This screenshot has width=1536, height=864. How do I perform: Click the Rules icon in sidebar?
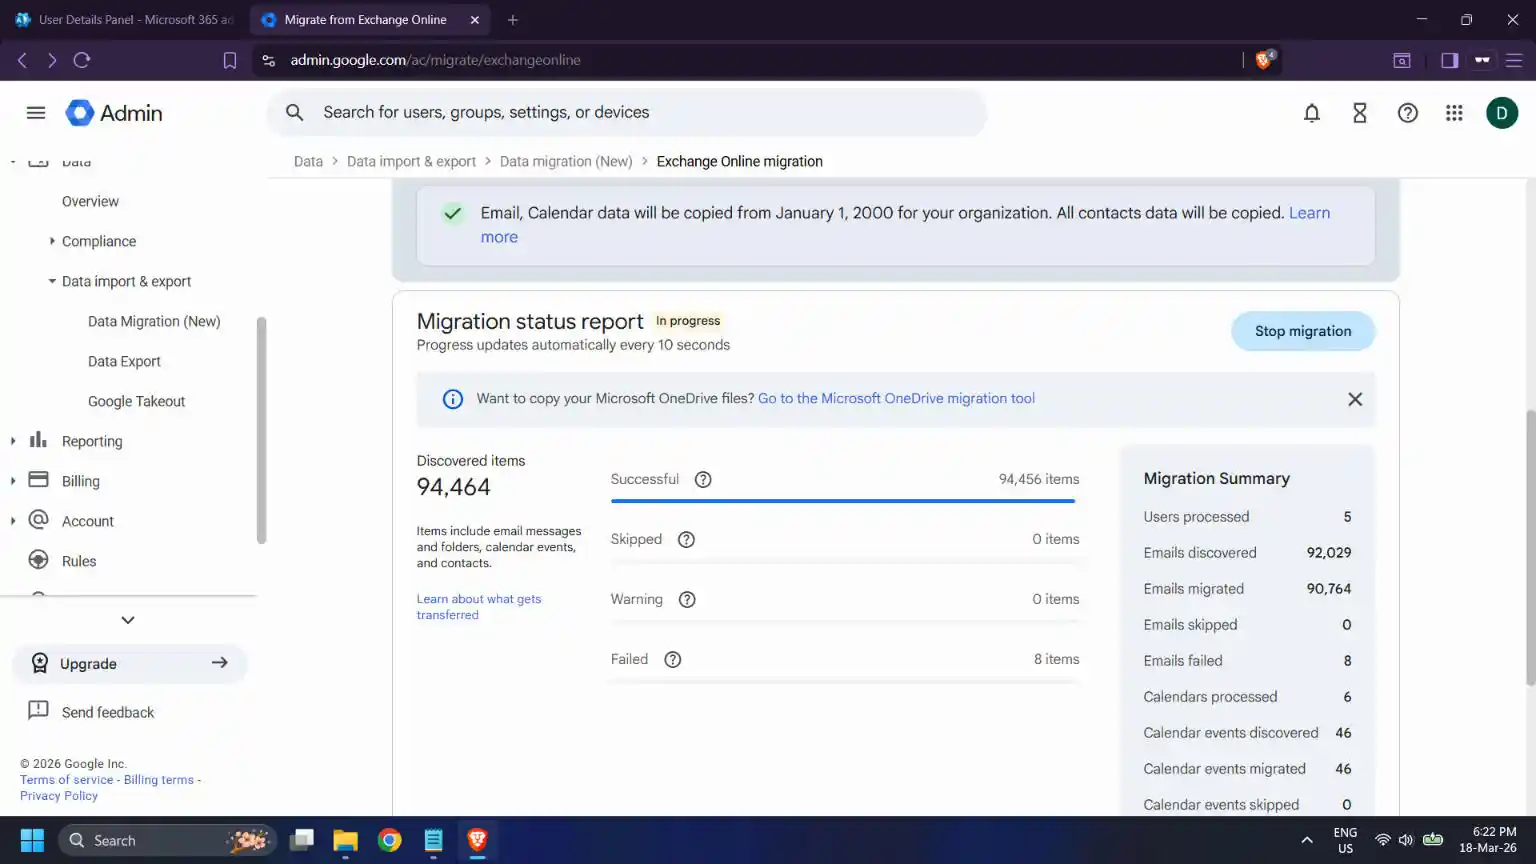click(x=38, y=560)
